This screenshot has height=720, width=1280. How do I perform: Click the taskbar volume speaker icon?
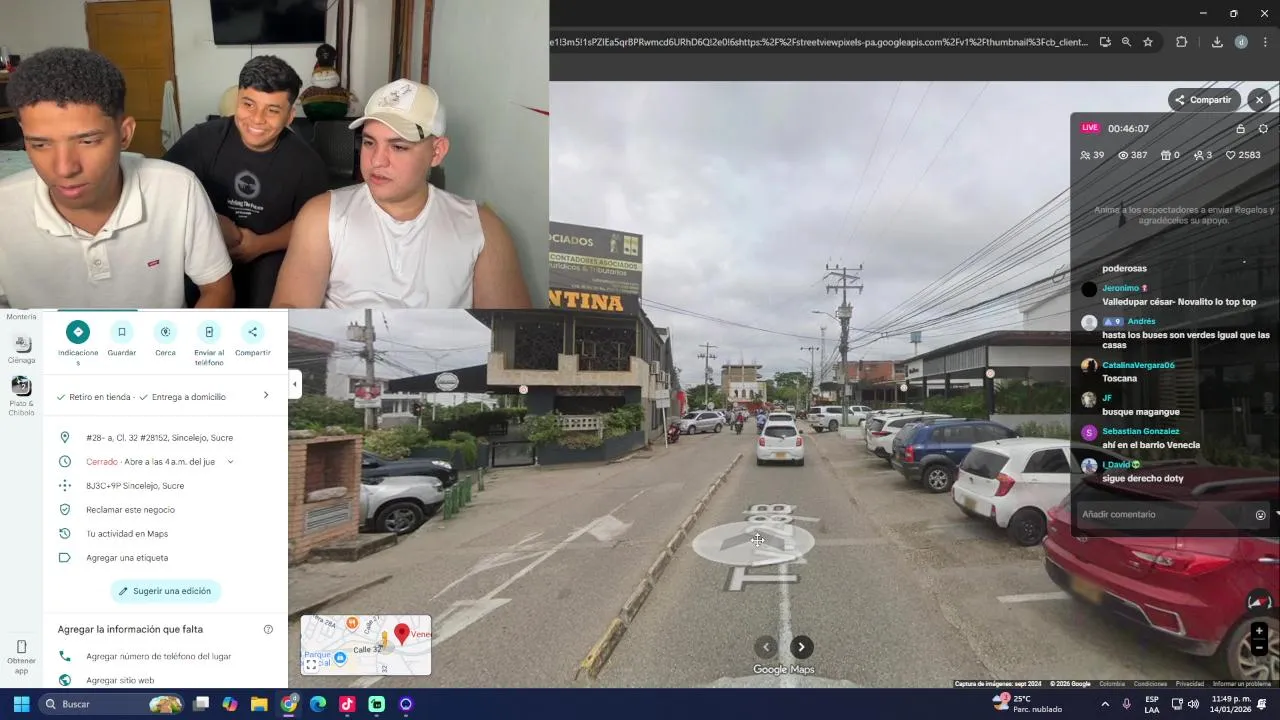coord(1194,704)
